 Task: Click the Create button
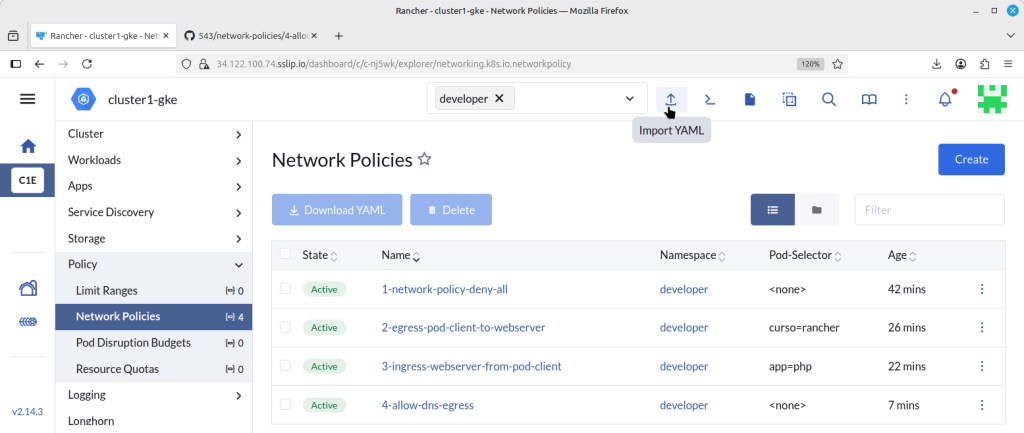pos(971,159)
